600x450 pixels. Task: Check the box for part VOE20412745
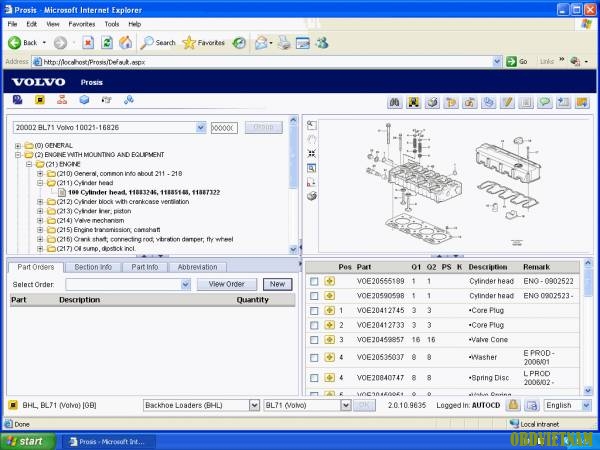314,311
